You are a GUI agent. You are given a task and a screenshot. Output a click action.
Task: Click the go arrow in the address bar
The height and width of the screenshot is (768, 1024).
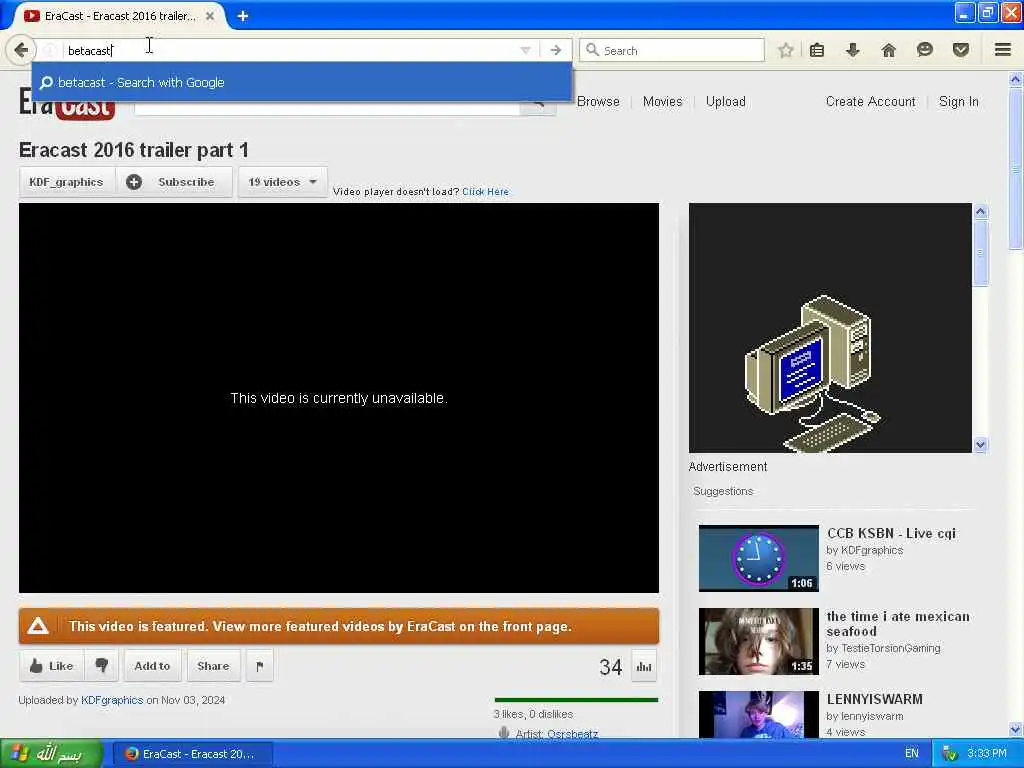click(556, 50)
